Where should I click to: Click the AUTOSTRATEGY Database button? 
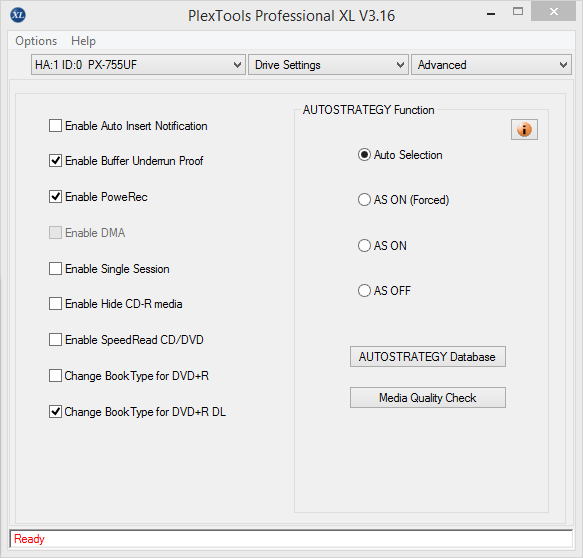428,357
